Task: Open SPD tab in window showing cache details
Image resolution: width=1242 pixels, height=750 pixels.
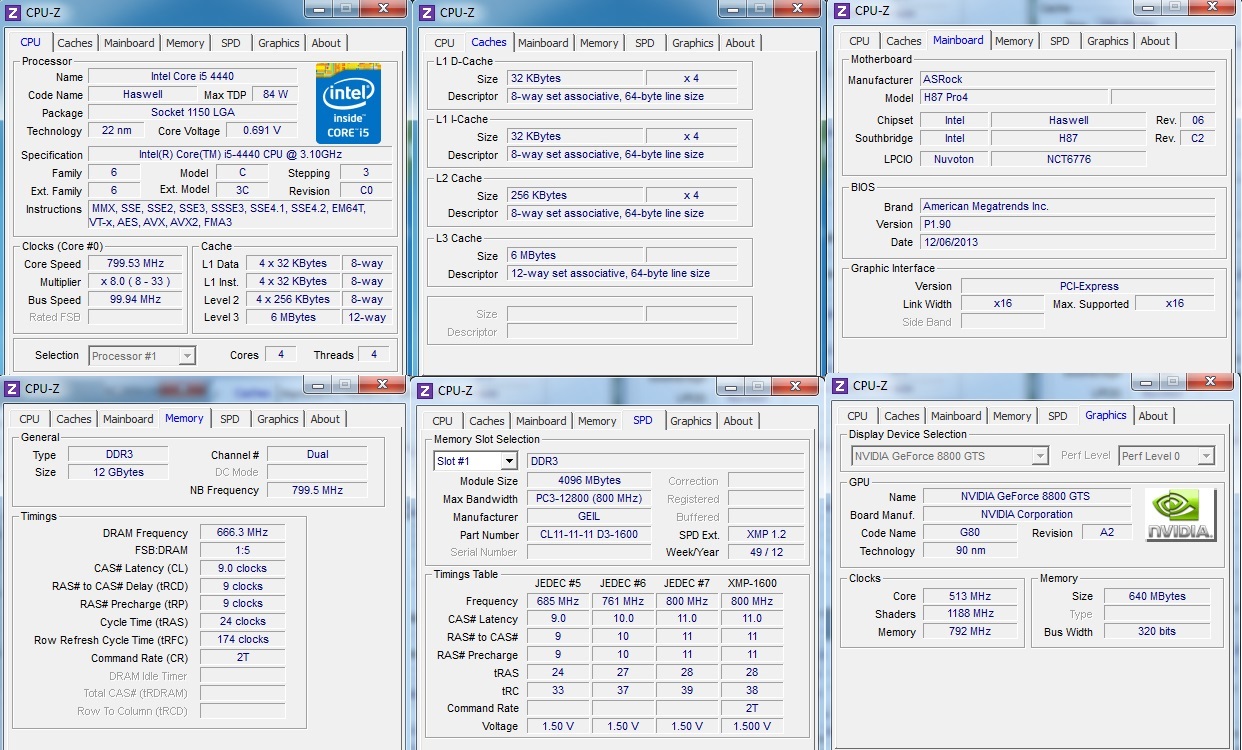Action: tap(645, 43)
